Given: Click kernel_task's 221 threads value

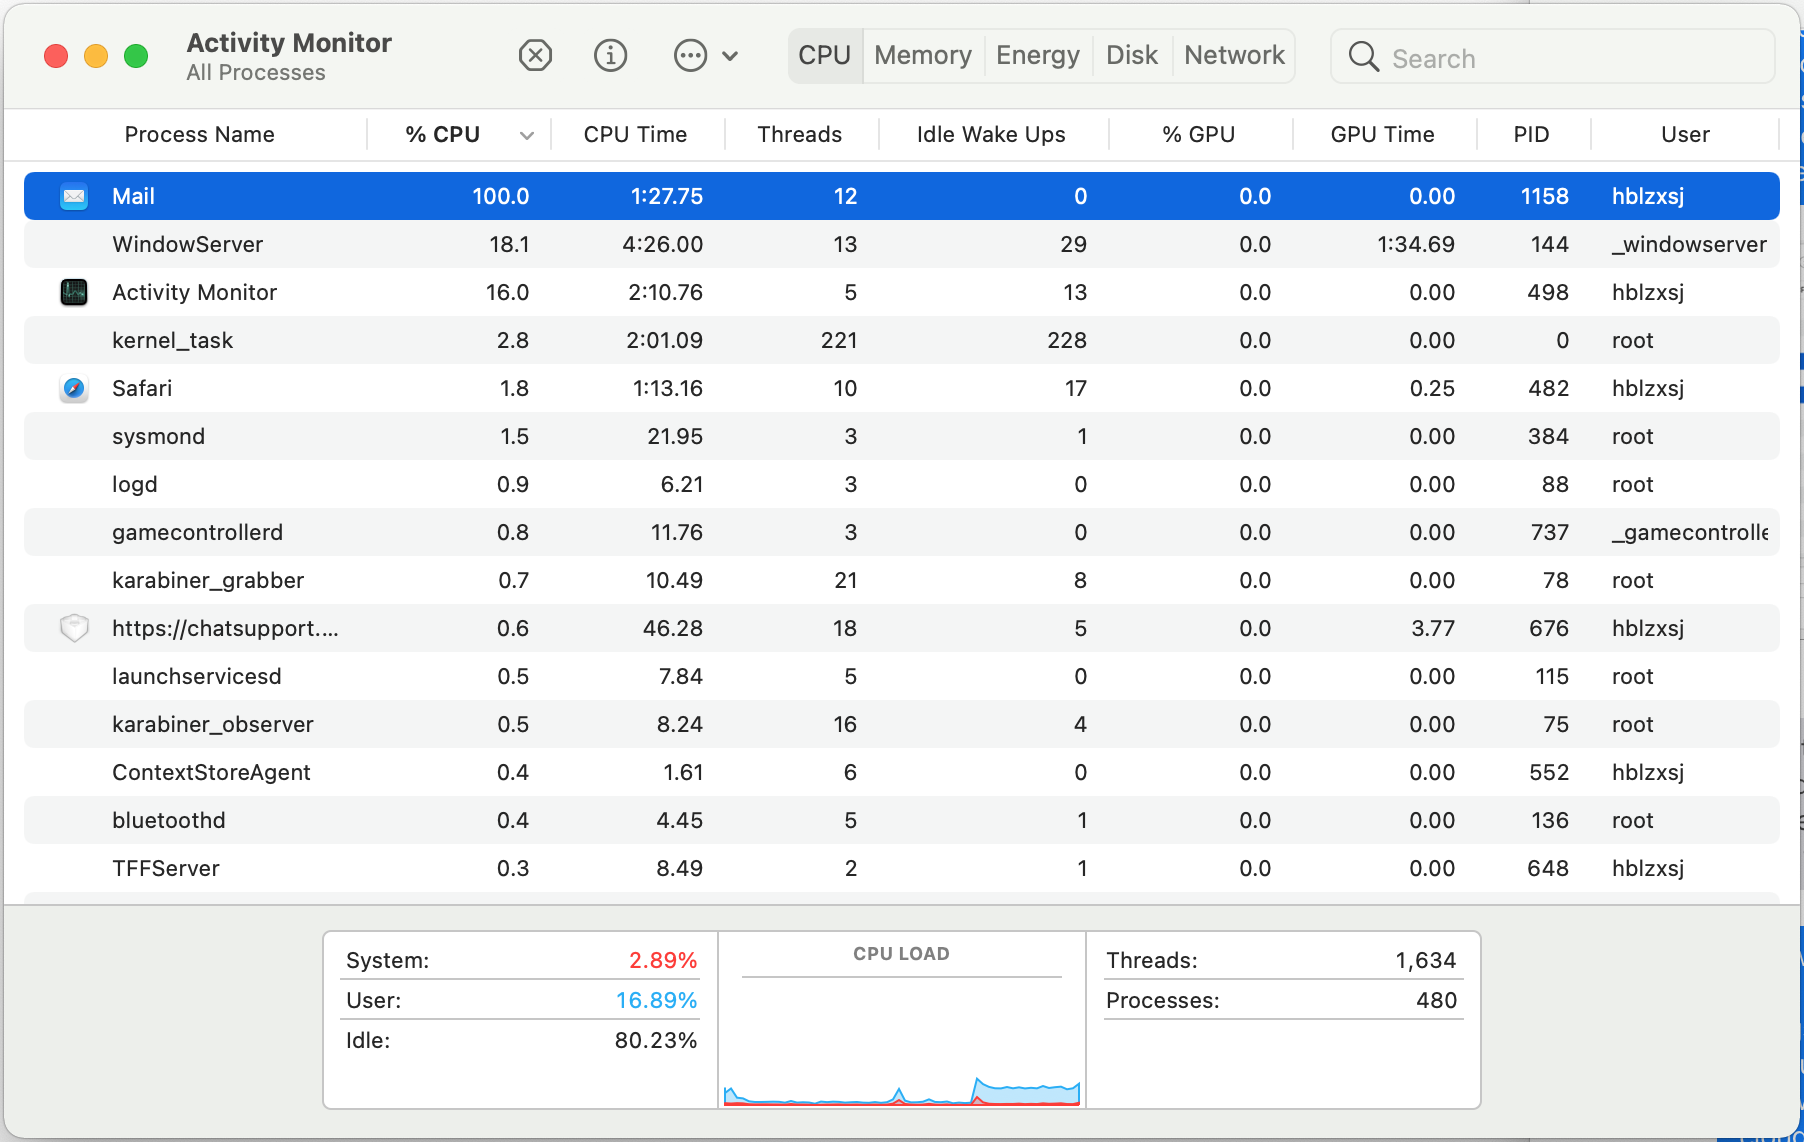Looking at the screenshot, I should coord(839,340).
